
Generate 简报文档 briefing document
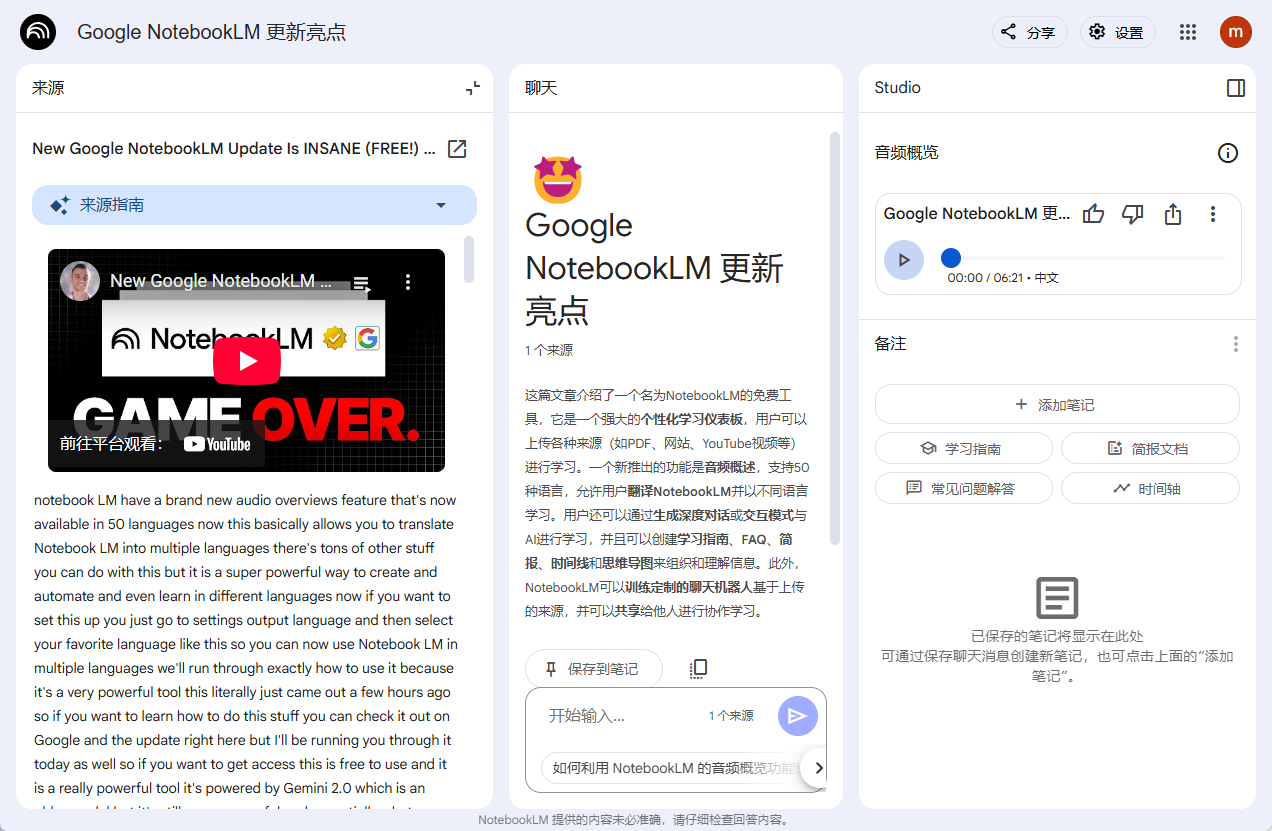tap(1150, 448)
